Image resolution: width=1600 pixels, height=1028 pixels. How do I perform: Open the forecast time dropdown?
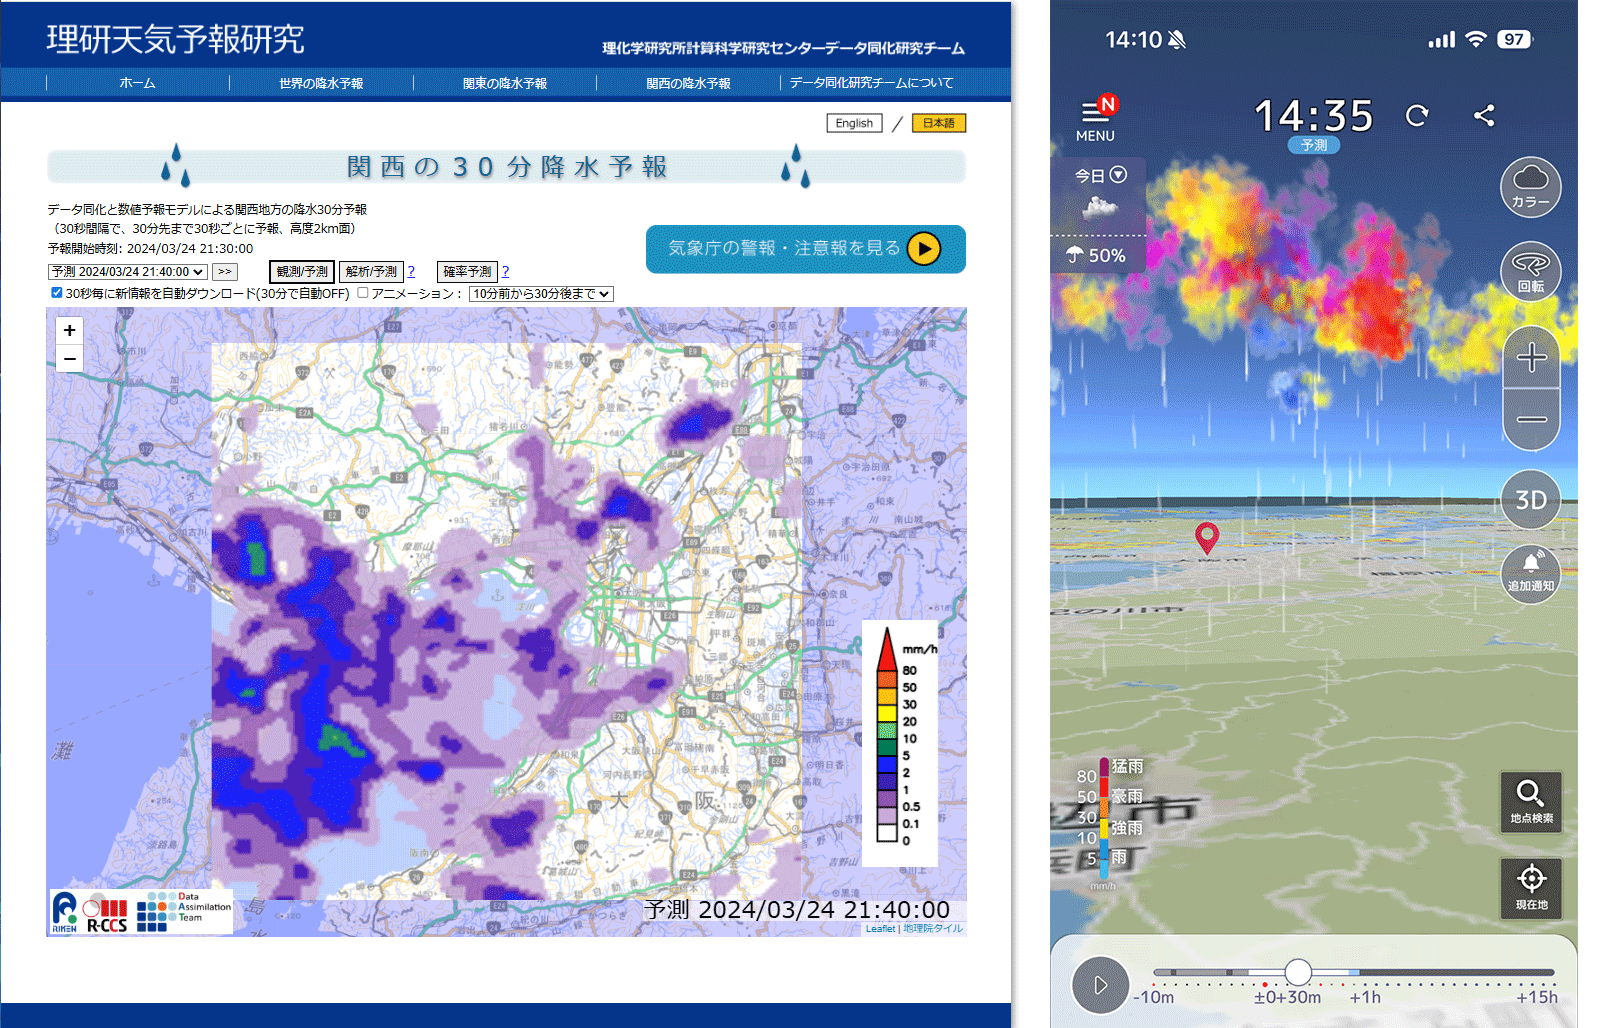[128, 272]
